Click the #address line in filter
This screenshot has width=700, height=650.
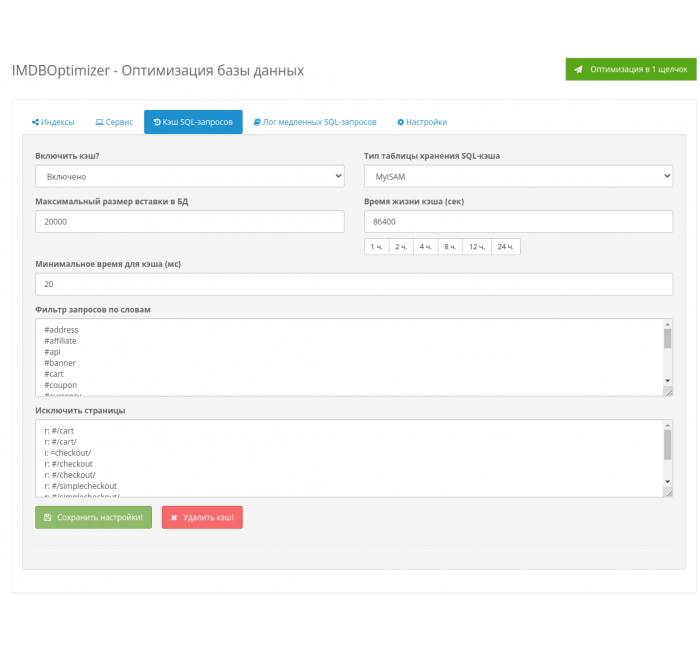61,330
